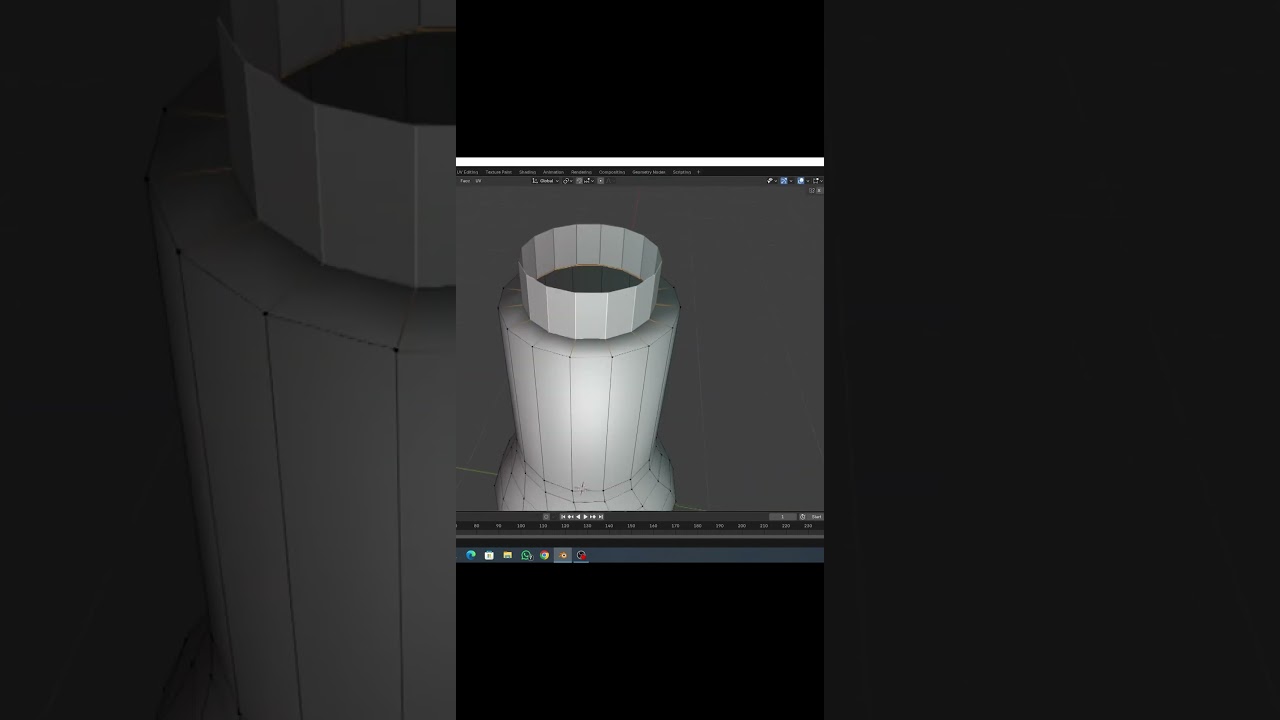
Task: Add a new workspace with the plus button
Action: pyautogui.click(x=698, y=172)
